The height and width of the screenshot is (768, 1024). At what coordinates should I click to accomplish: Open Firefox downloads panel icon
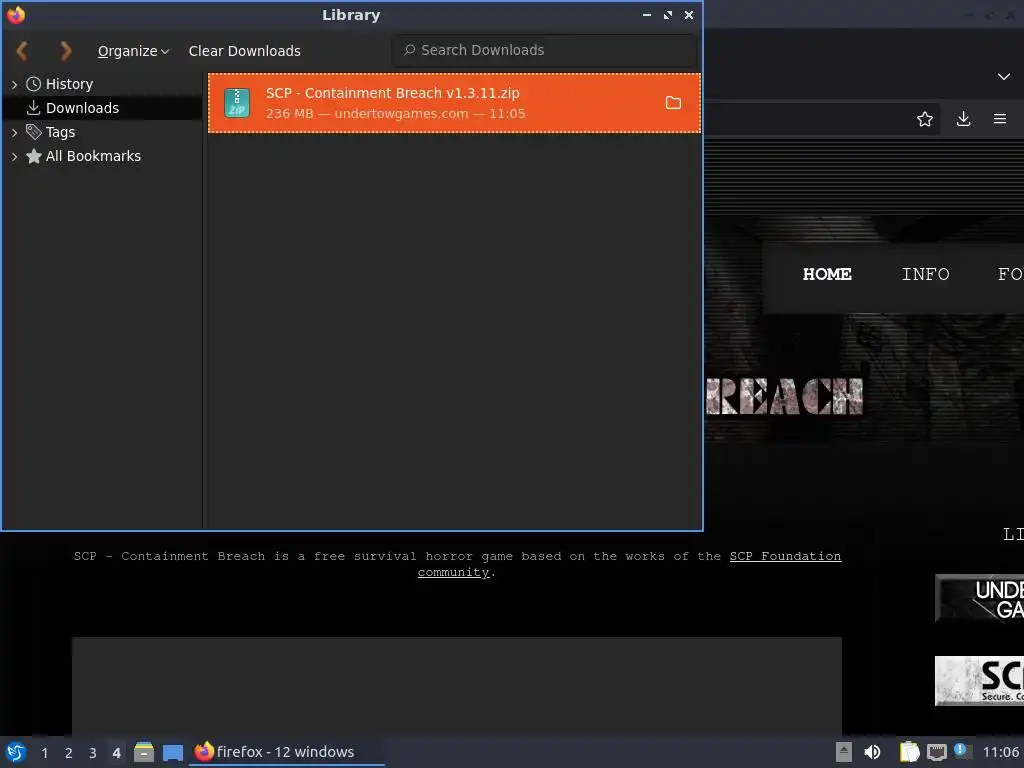pos(963,119)
